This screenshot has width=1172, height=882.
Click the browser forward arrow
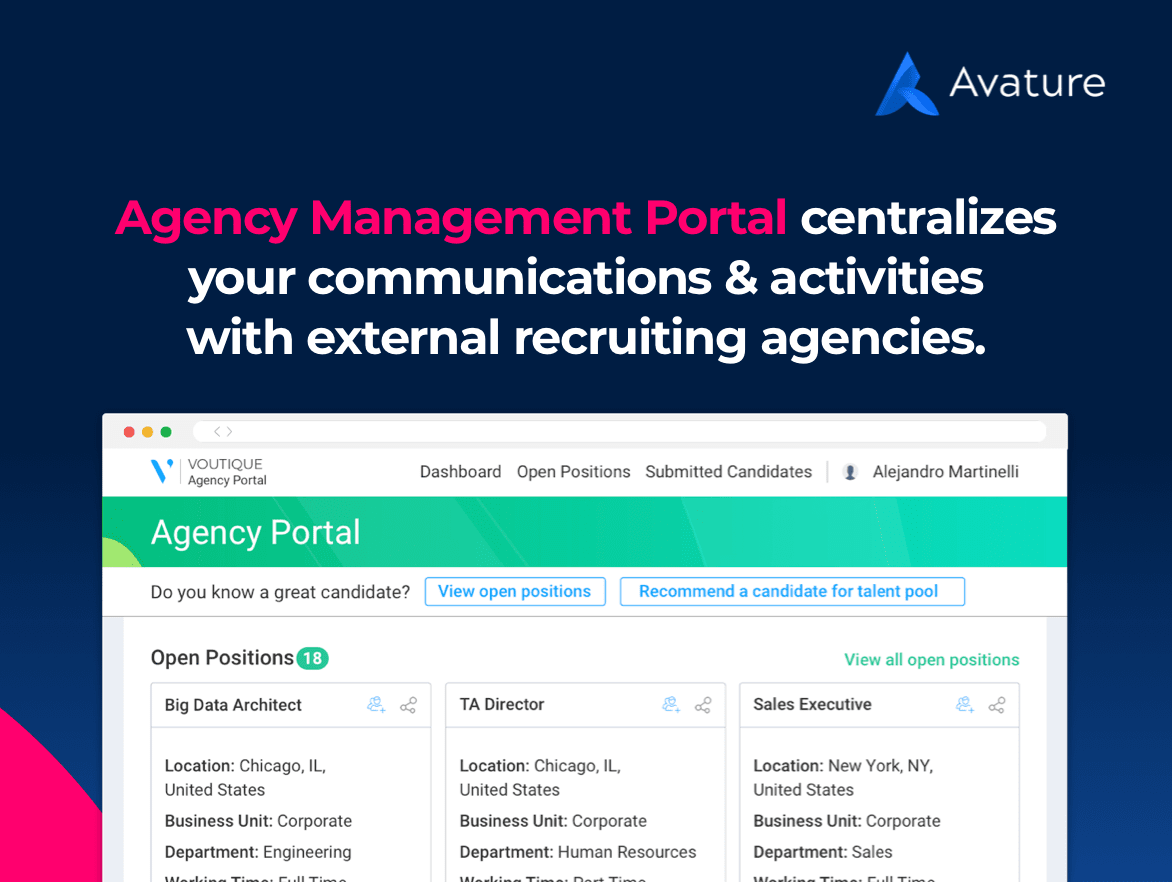tap(229, 431)
